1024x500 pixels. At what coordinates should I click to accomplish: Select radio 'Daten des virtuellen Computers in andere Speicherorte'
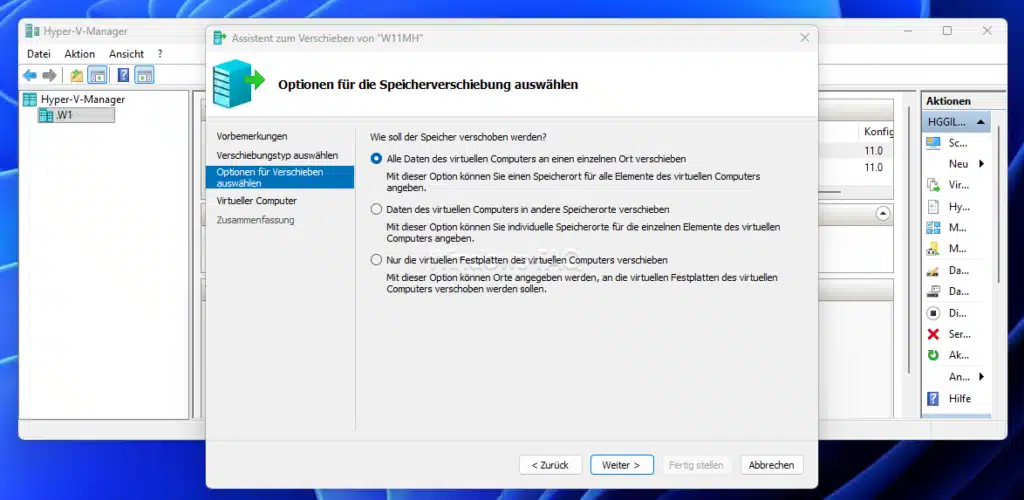pos(376,210)
